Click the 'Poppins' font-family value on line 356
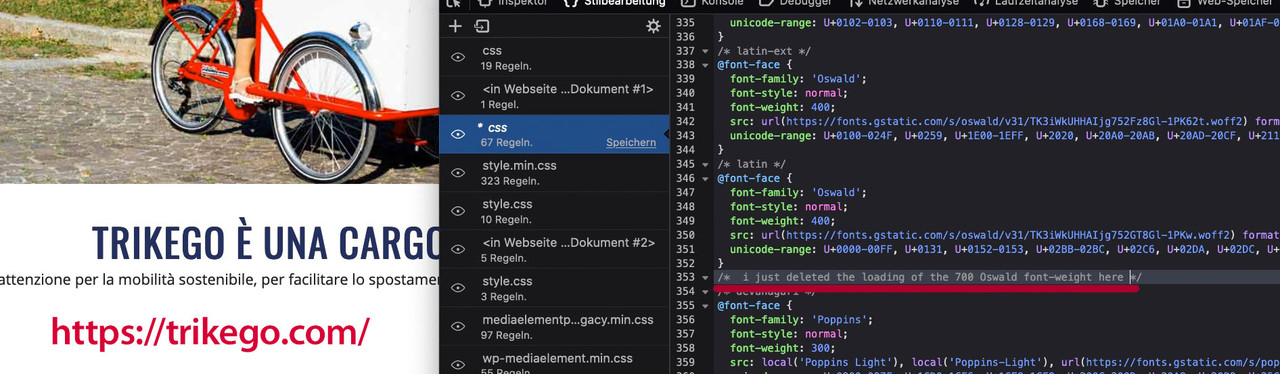The width and height of the screenshot is (1280, 374). (x=839, y=320)
